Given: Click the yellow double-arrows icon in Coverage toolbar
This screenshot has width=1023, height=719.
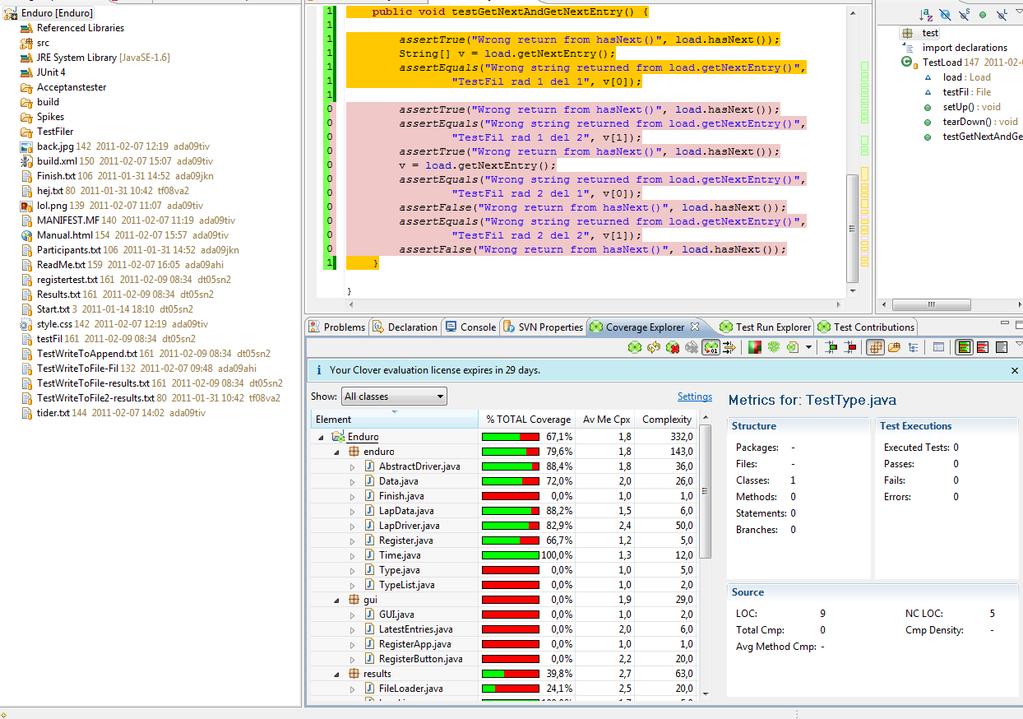Looking at the screenshot, I should pos(729,348).
